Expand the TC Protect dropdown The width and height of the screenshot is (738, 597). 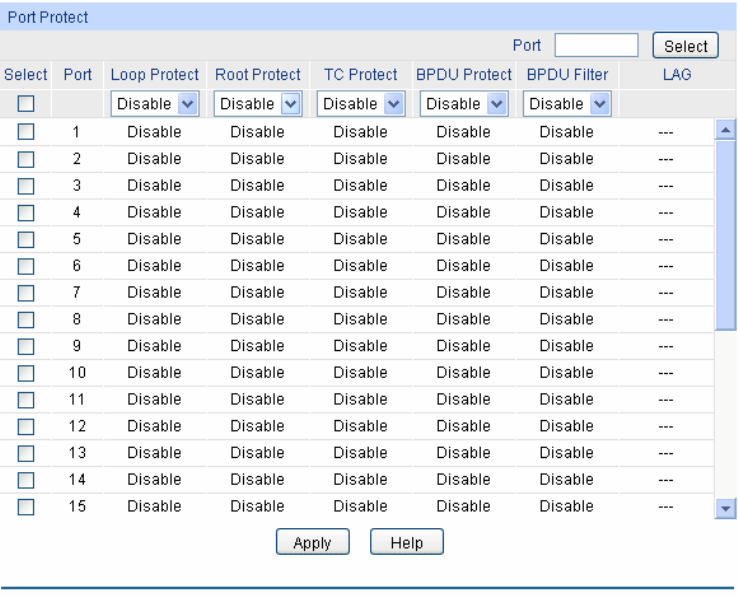point(361,104)
